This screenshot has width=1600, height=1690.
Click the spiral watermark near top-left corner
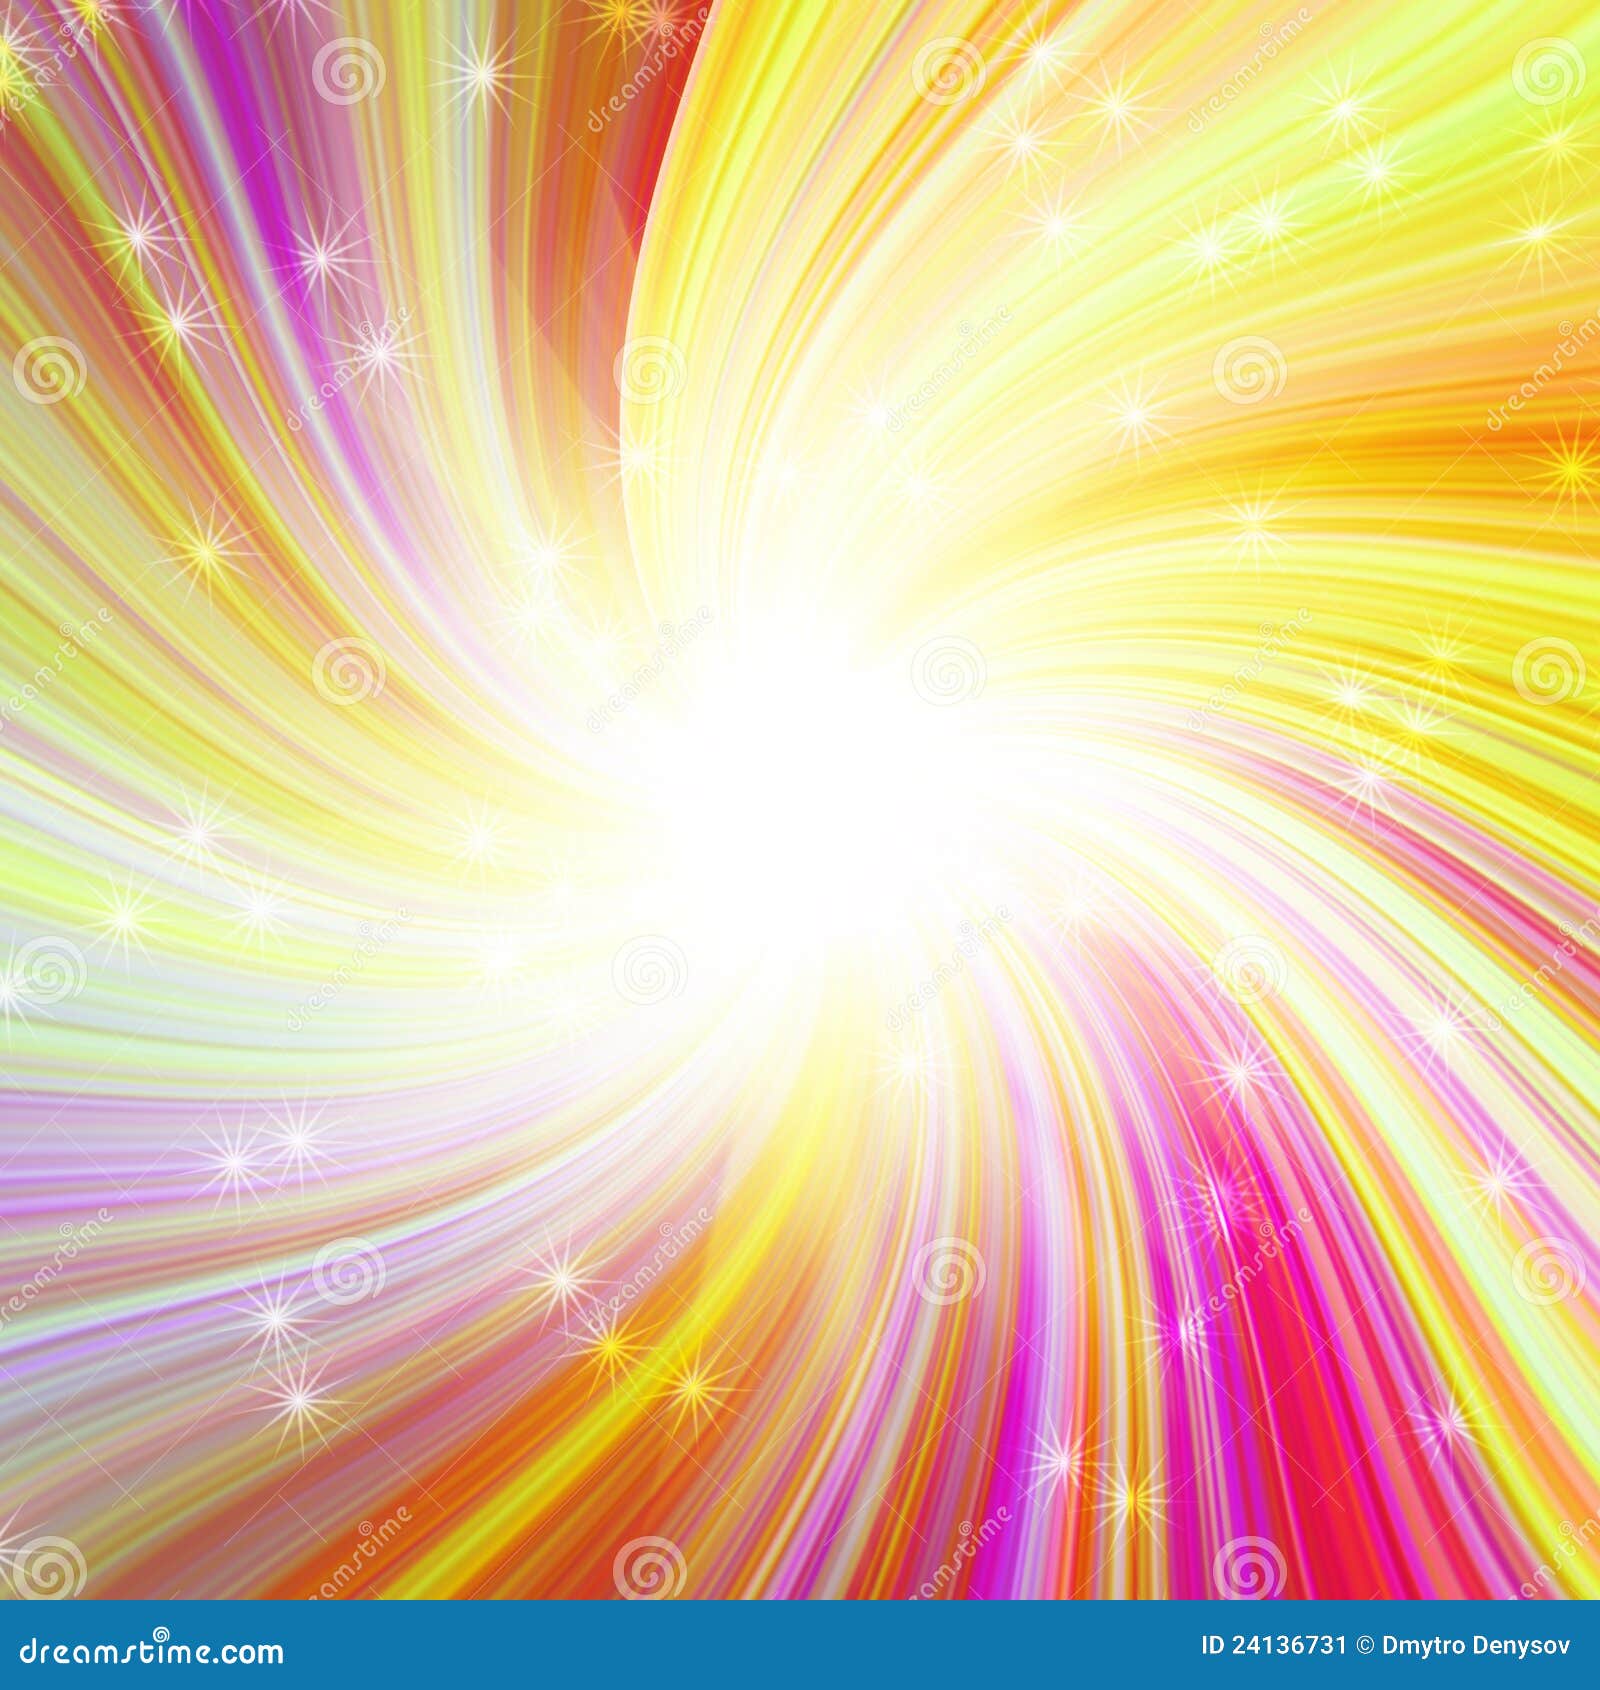(x=350, y=72)
